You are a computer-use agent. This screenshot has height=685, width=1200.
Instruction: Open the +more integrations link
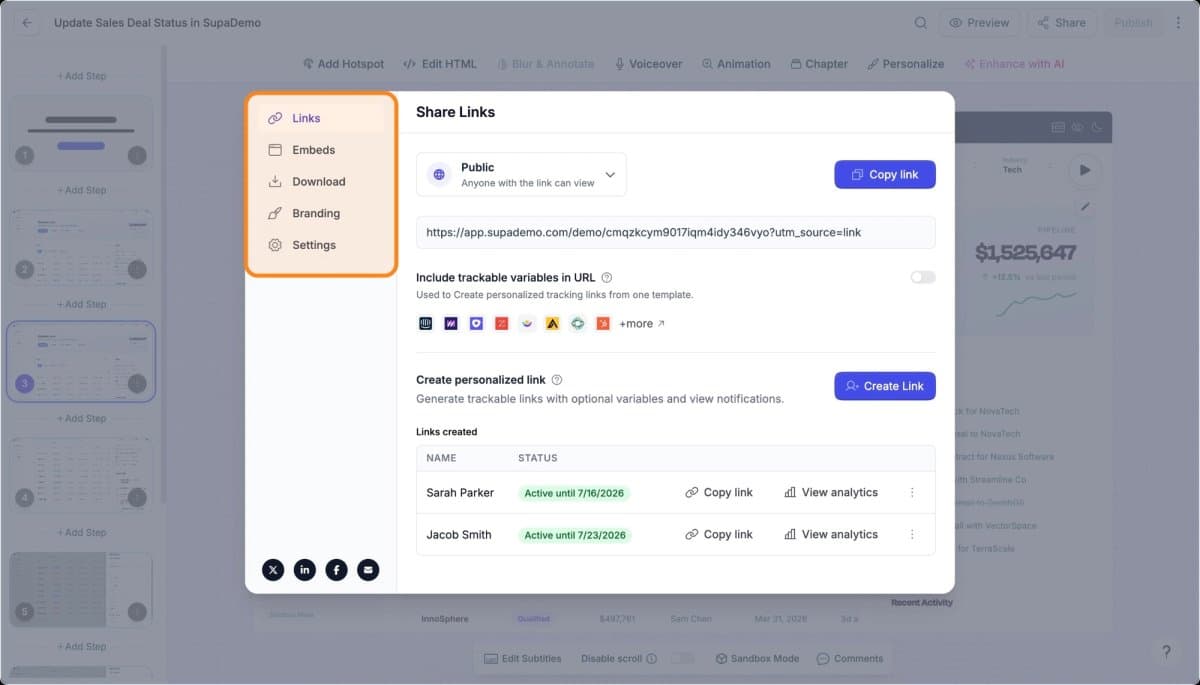[x=642, y=324]
